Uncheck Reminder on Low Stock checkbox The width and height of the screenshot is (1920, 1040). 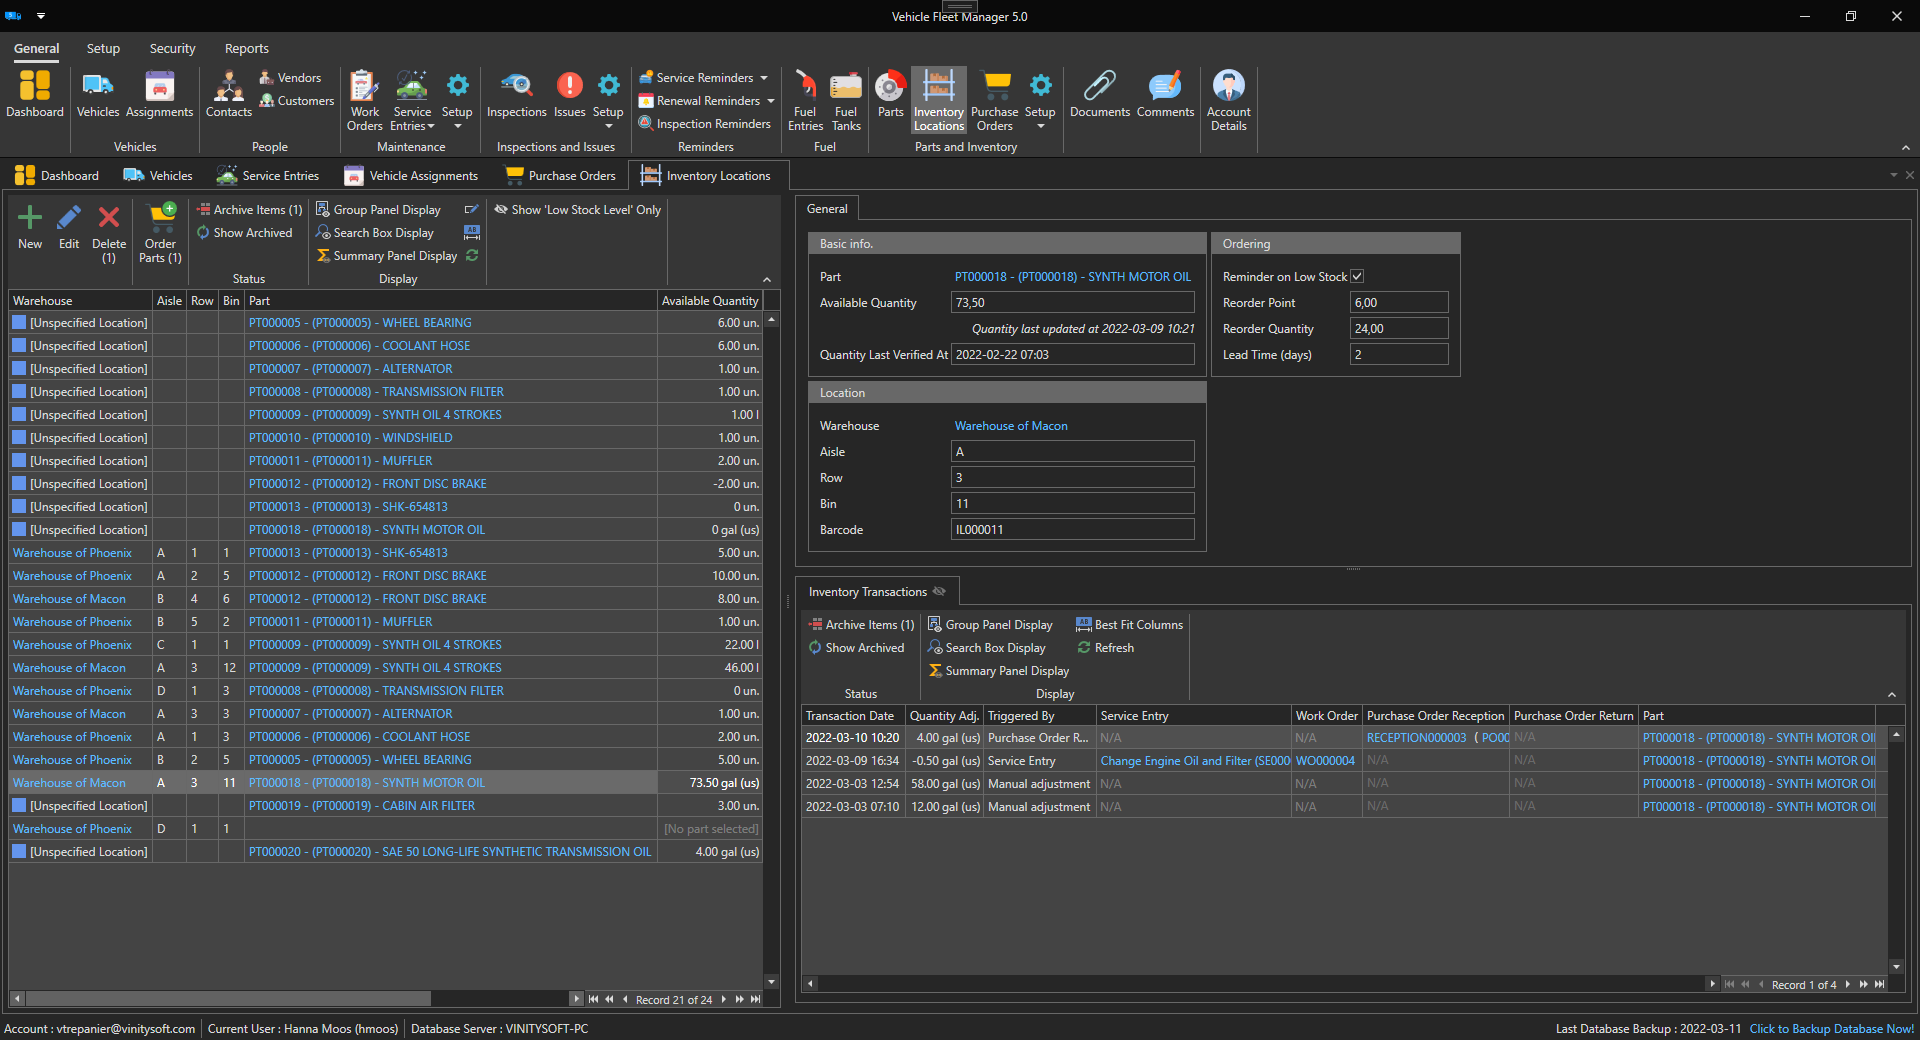click(x=1357, y=277)
